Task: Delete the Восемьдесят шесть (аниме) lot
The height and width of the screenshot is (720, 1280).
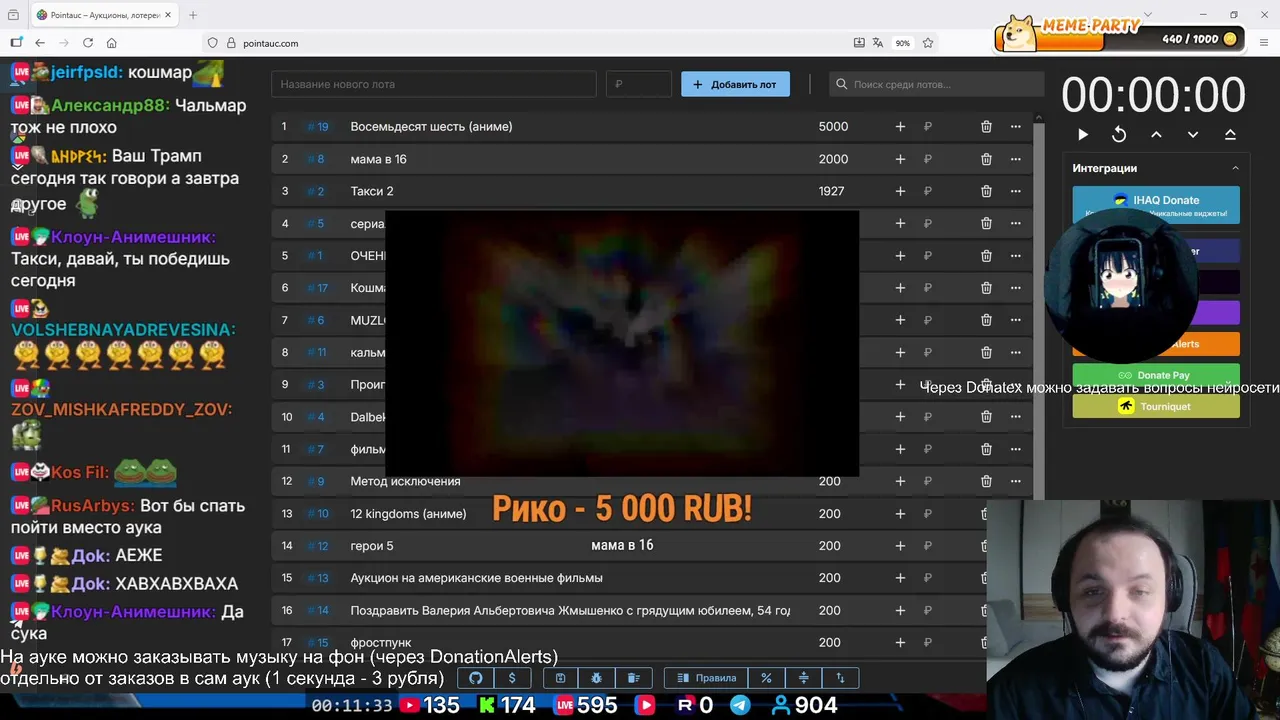Action: pyautogui.click(x=986, y=127)
